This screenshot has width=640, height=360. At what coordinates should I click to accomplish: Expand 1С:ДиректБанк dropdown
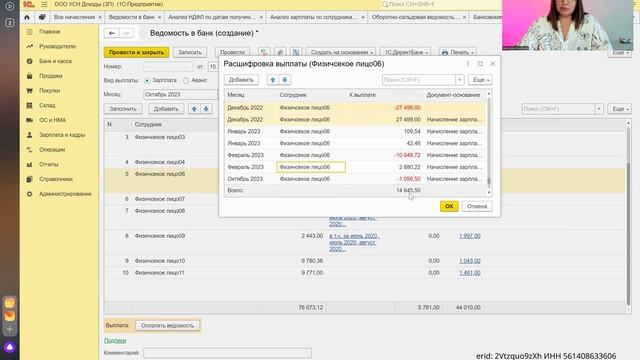pyautogui.click(x=406, y=52)
